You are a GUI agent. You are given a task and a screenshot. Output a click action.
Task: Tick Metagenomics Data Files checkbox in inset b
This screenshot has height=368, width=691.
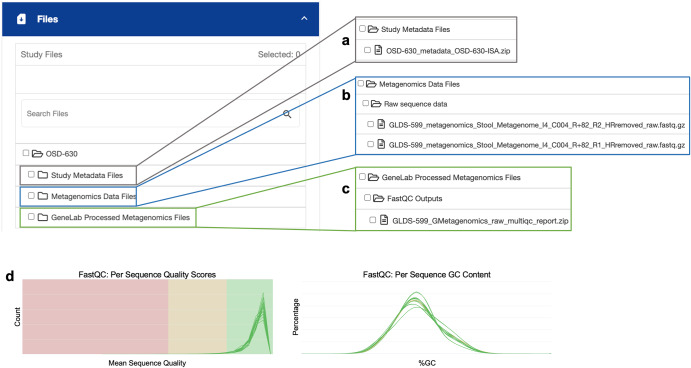pyautogui.click(x=360, y=83)
